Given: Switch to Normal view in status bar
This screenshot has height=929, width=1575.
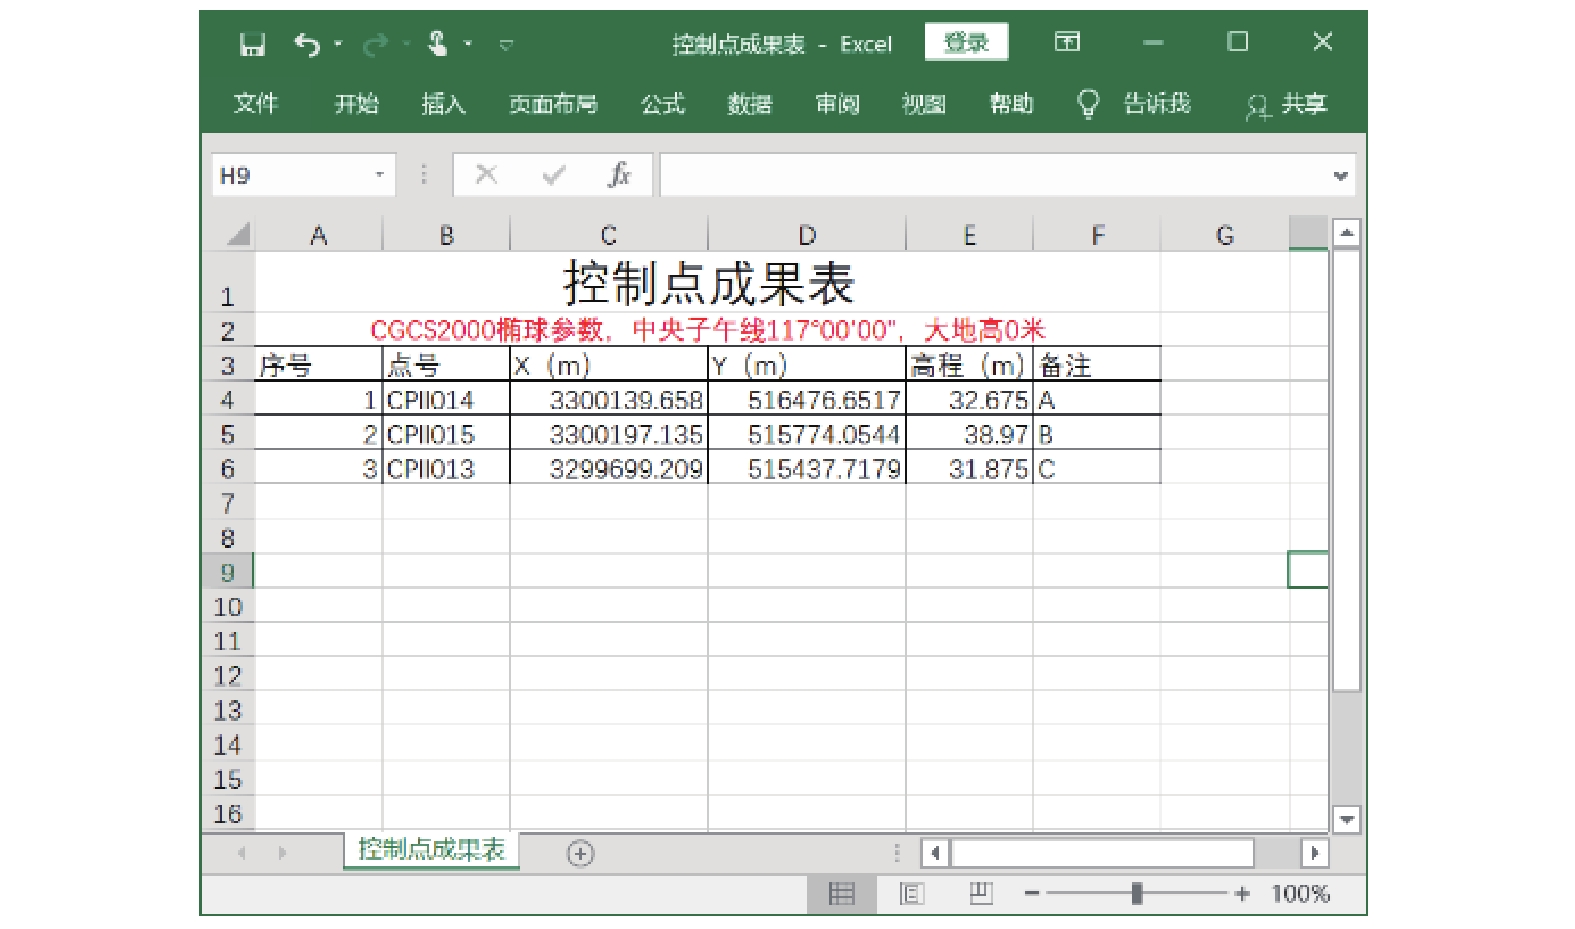Looking at the screenshot, I should pyautogui.click(x=842, y=893).
